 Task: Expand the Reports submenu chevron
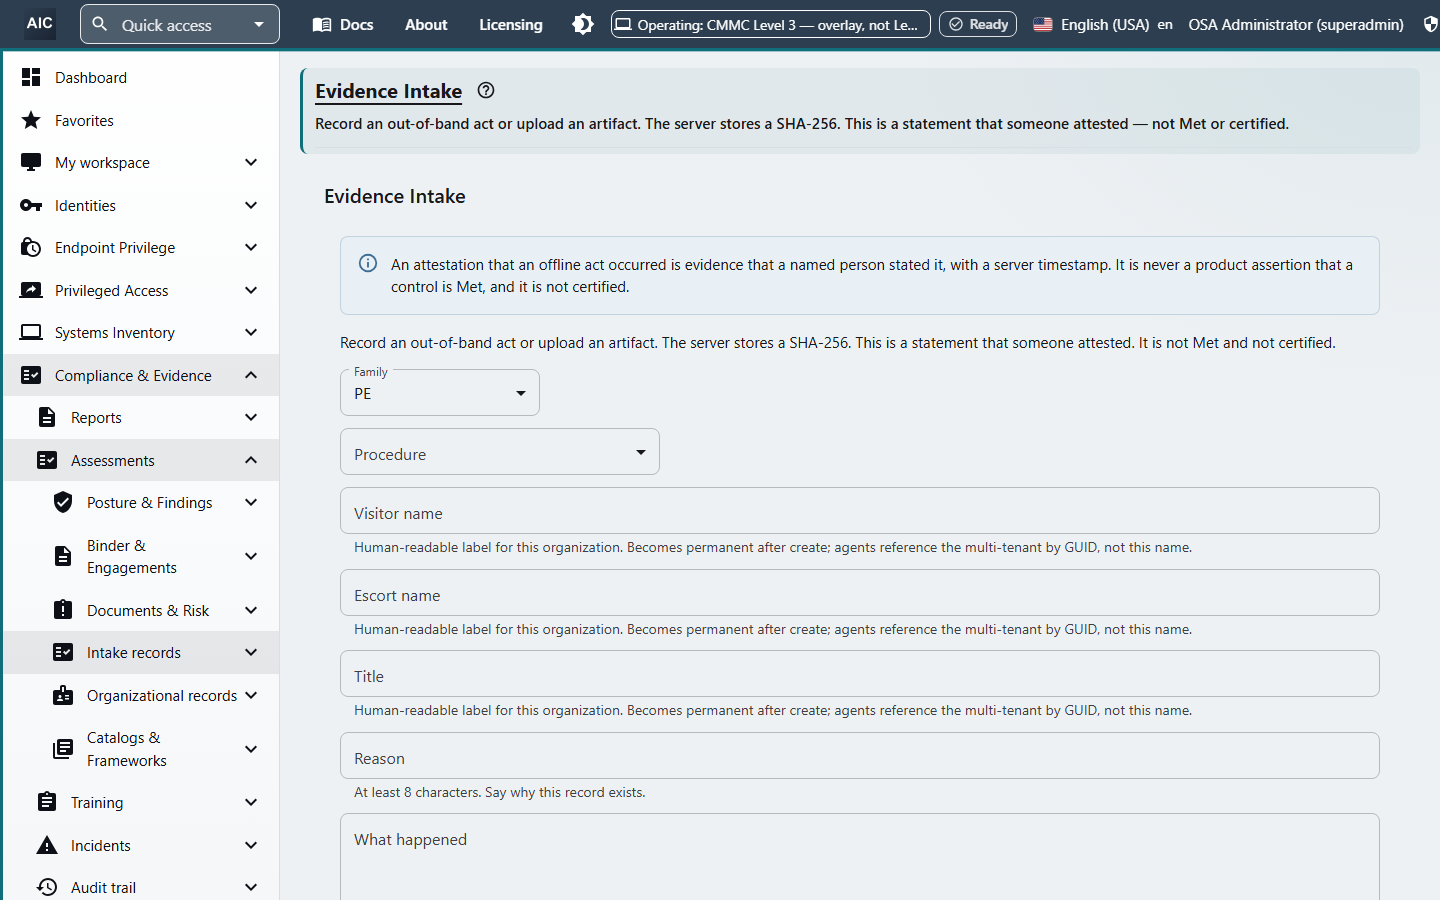point(251,417)
